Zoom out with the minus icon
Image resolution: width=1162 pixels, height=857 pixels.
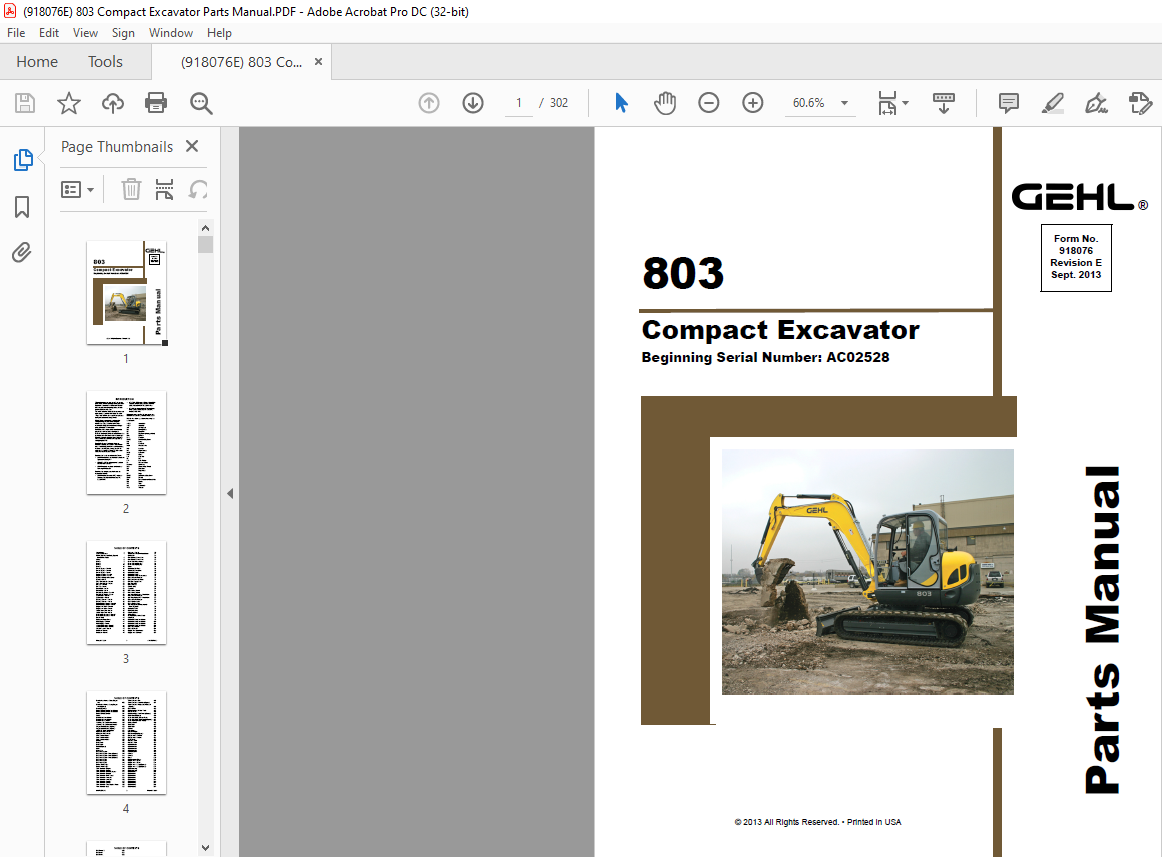pyautogui.click(x=708, y=103)
